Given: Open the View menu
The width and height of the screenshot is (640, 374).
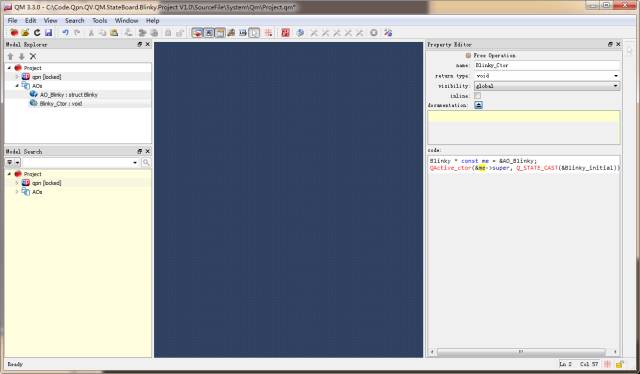Looking at the screenshot, I should 50,20.
